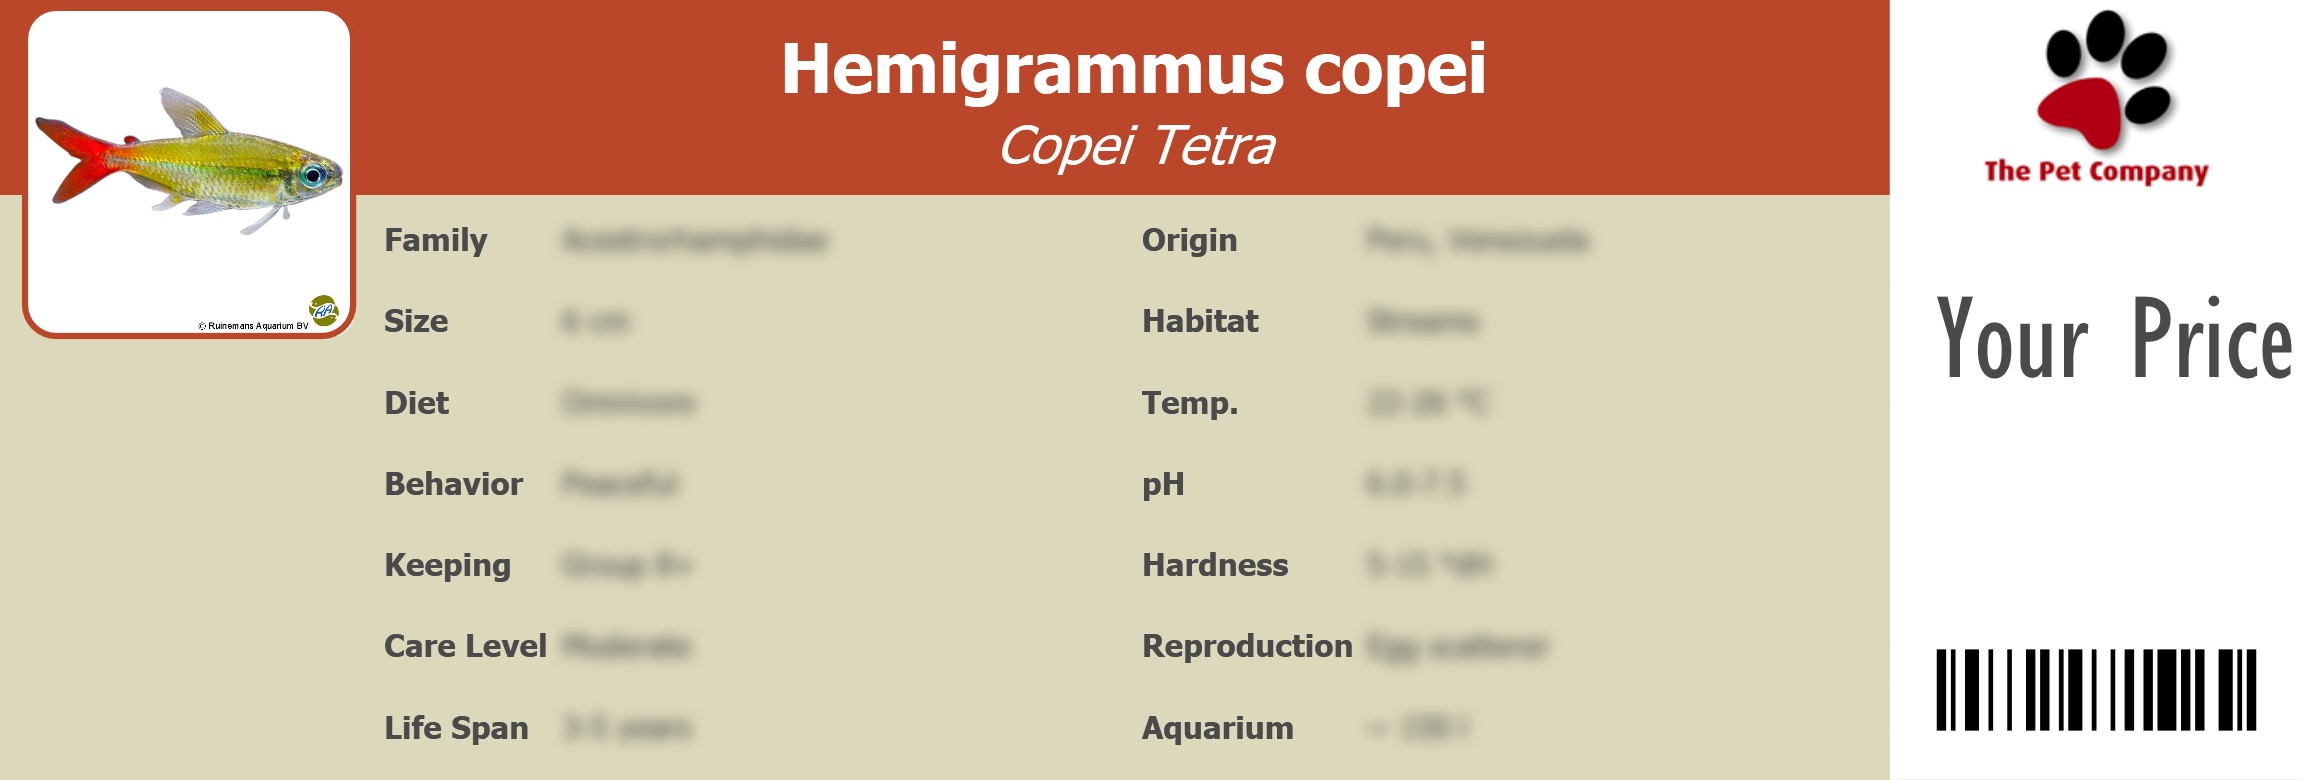Select the Care Level label
Viewport: 2303px width, 780px height.
point(465,646)
